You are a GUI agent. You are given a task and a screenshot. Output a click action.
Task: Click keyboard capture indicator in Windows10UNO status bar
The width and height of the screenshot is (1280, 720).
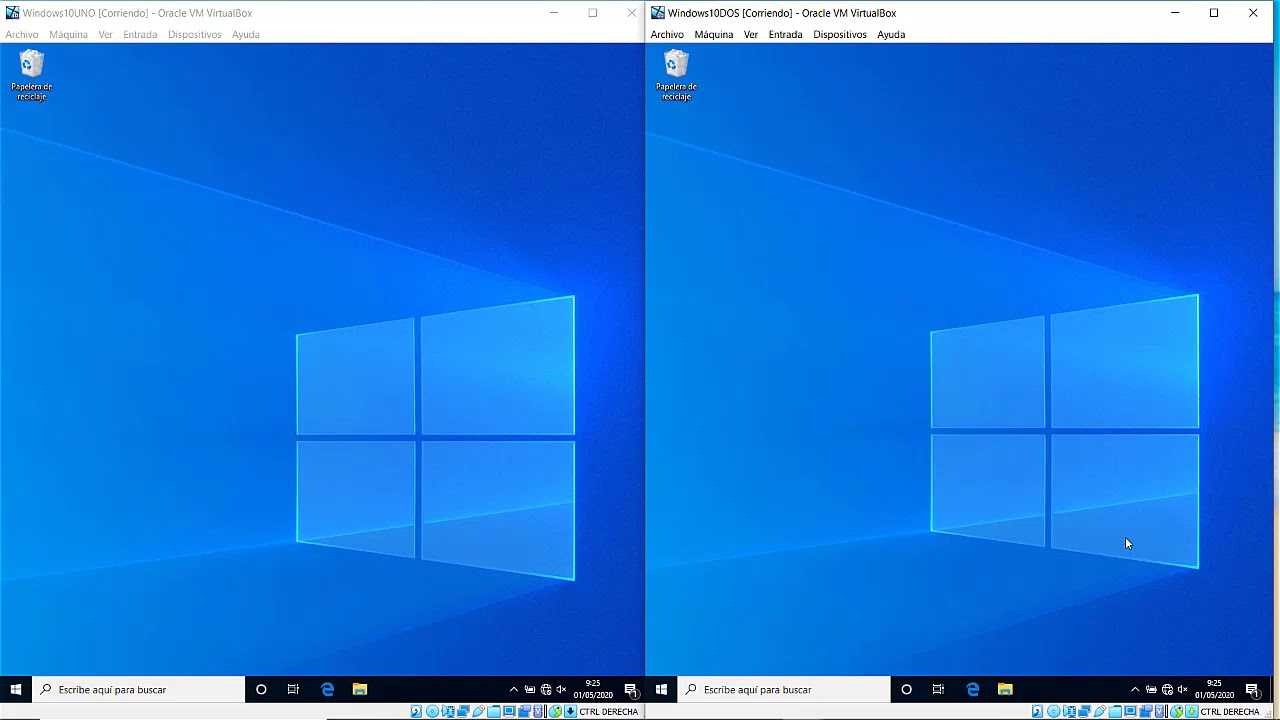point(570,711)
